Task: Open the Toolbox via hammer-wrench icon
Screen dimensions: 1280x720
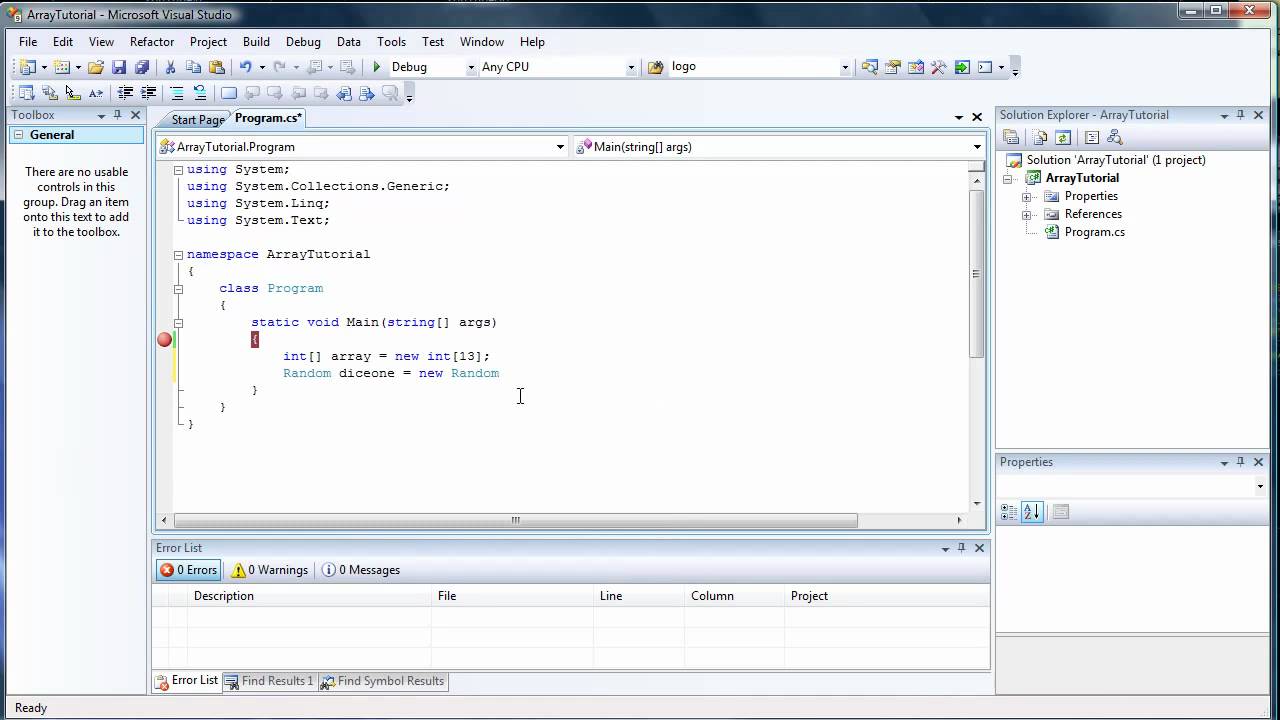Action: 939,67
